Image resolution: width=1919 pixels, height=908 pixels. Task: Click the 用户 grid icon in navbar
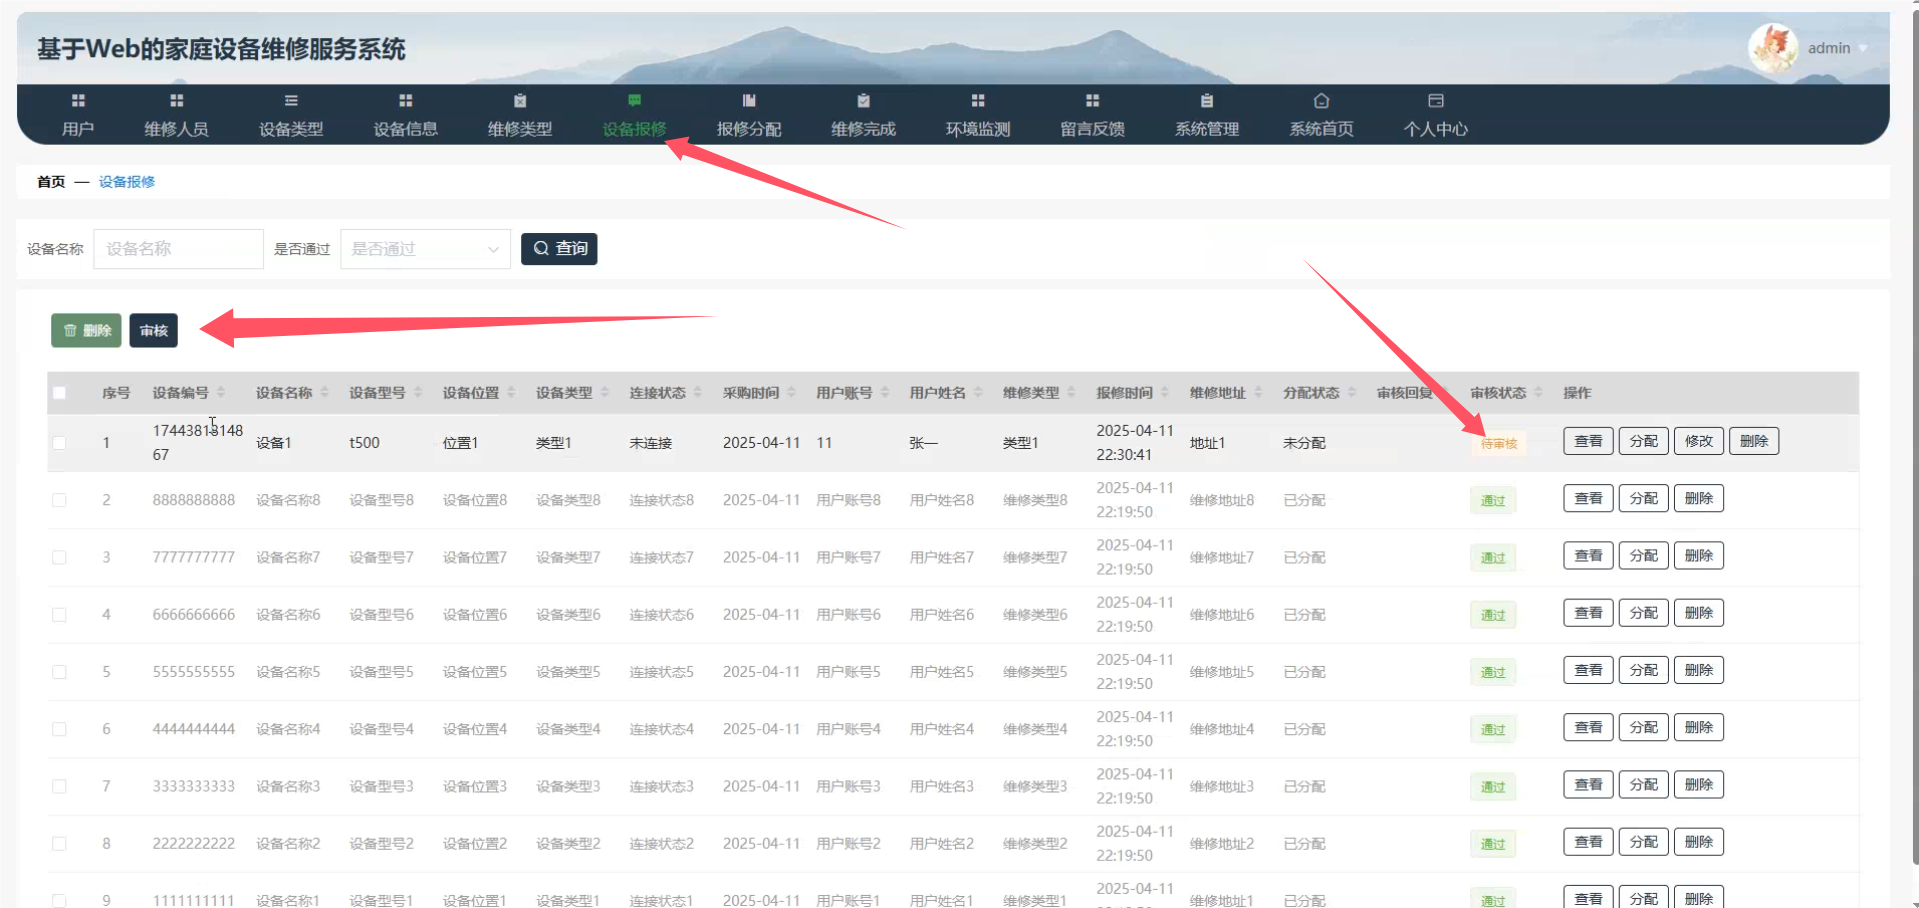[x=78, y=101]
